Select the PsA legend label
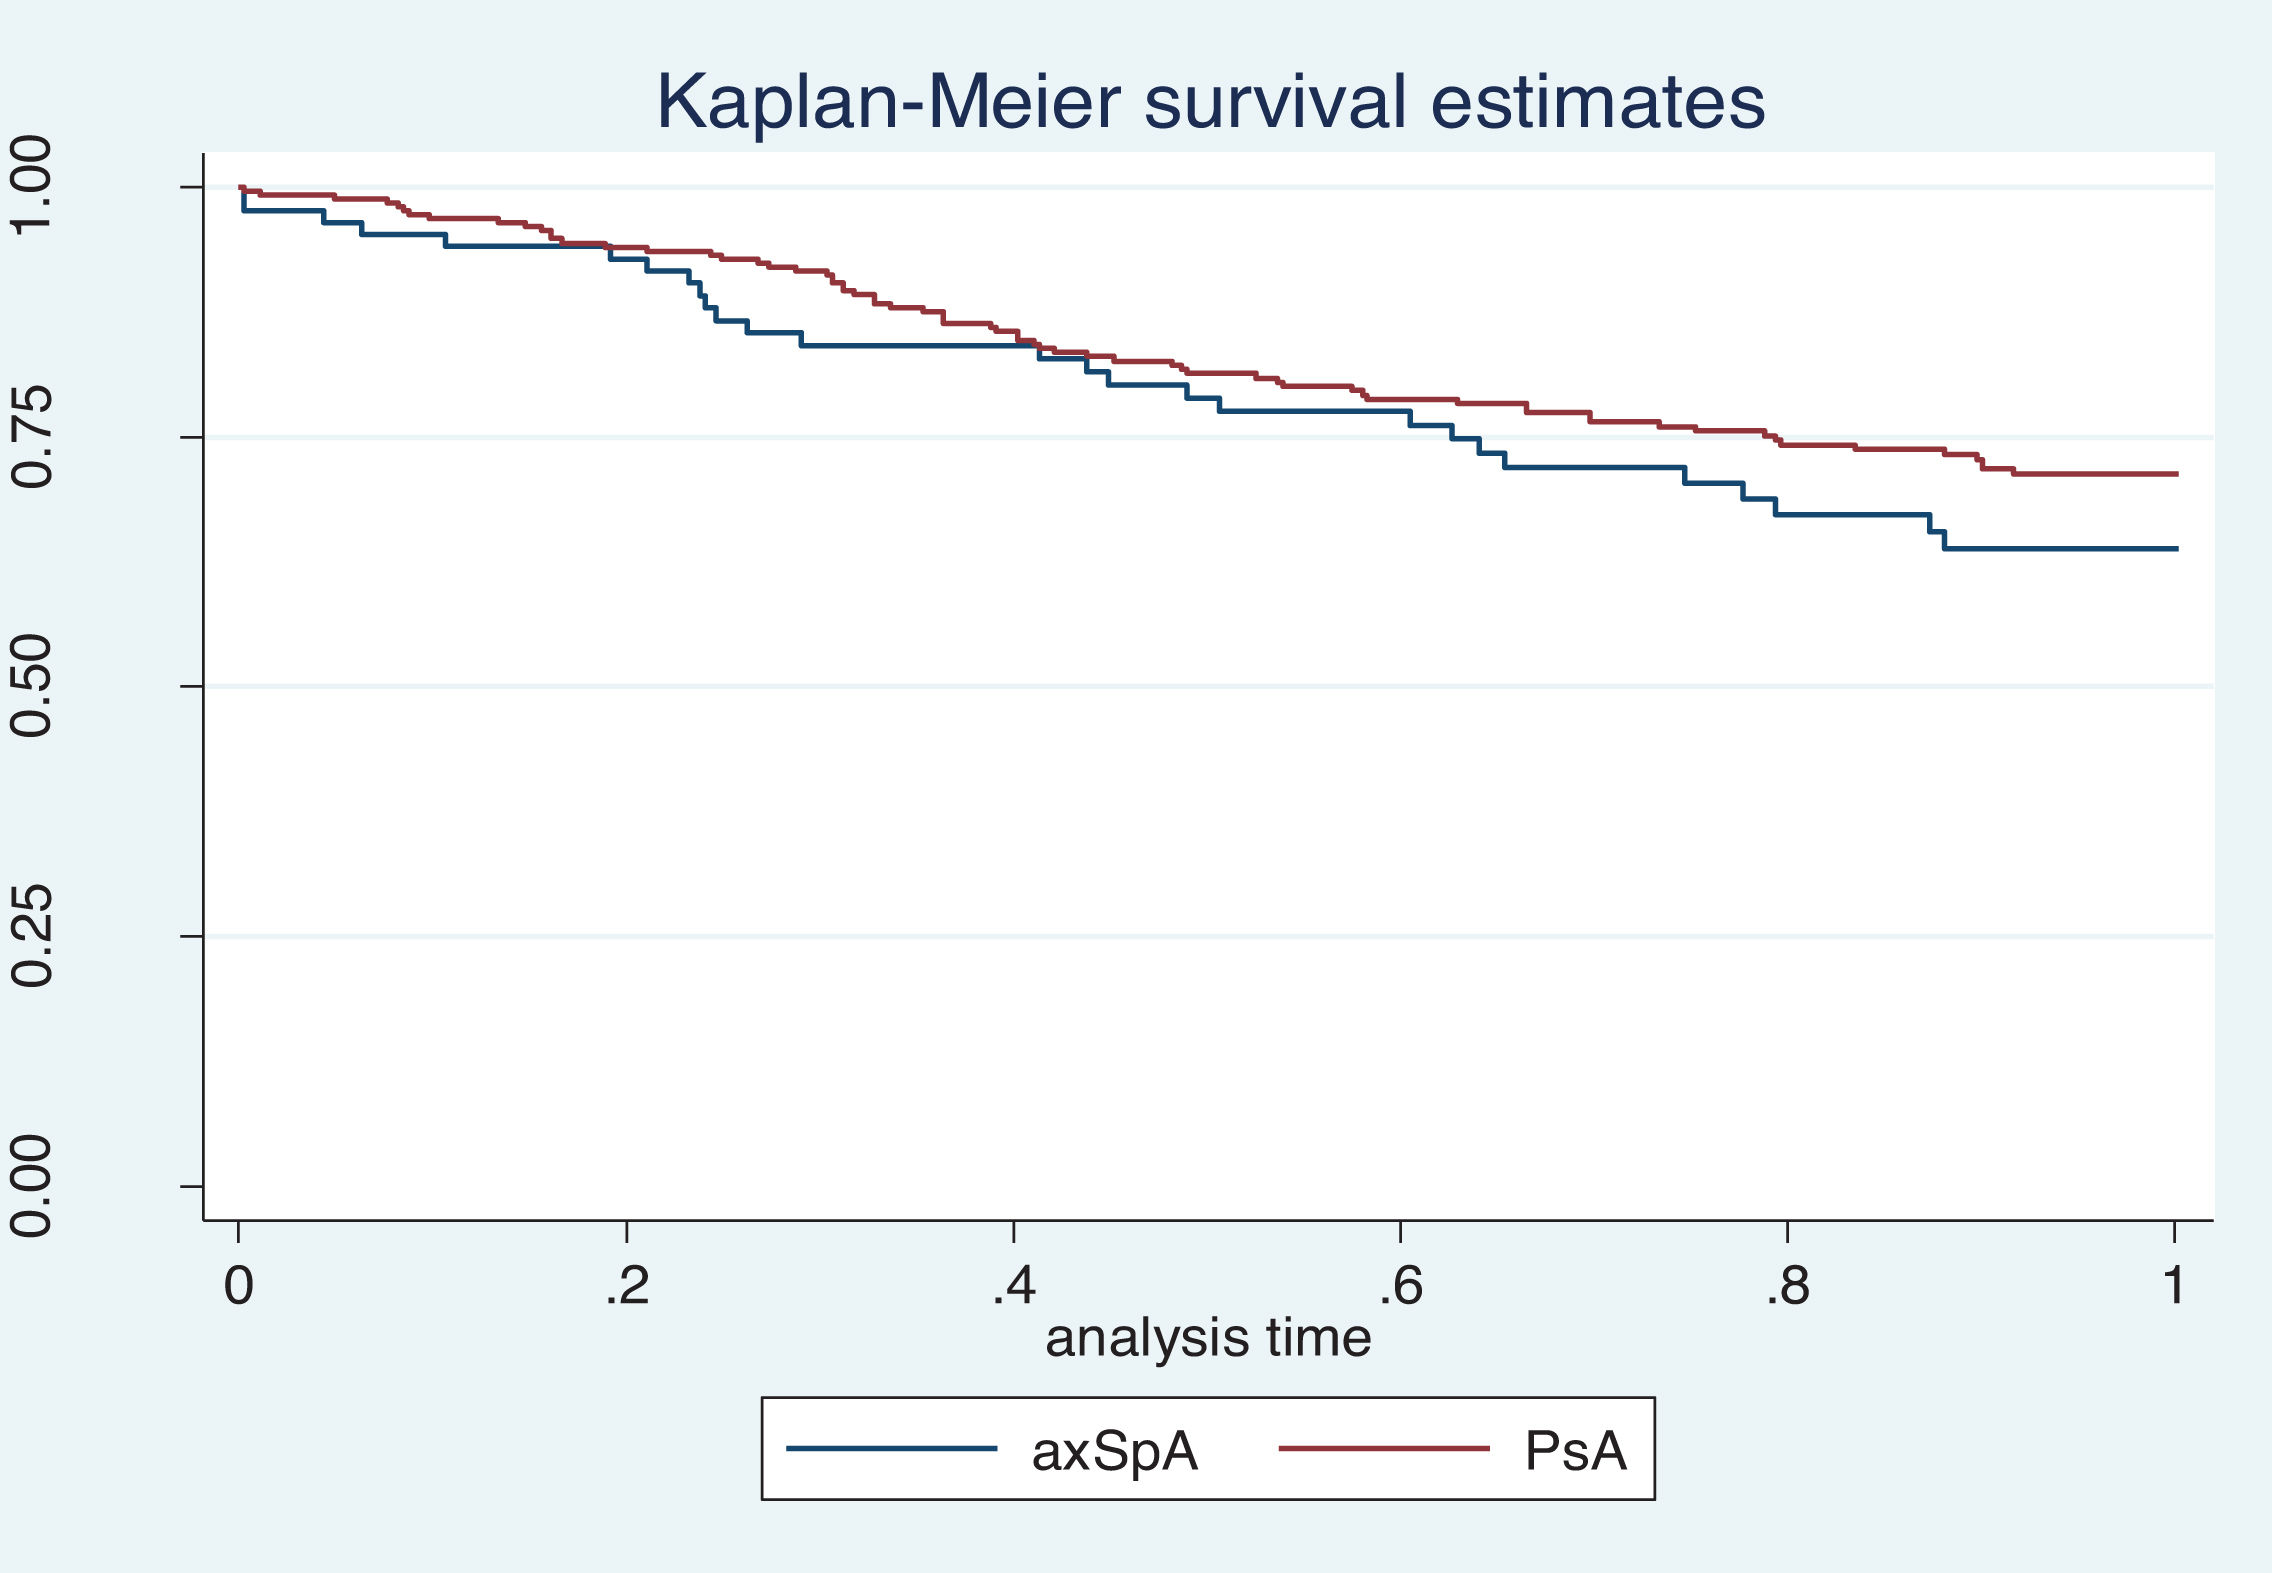 click(1575, 1451)
